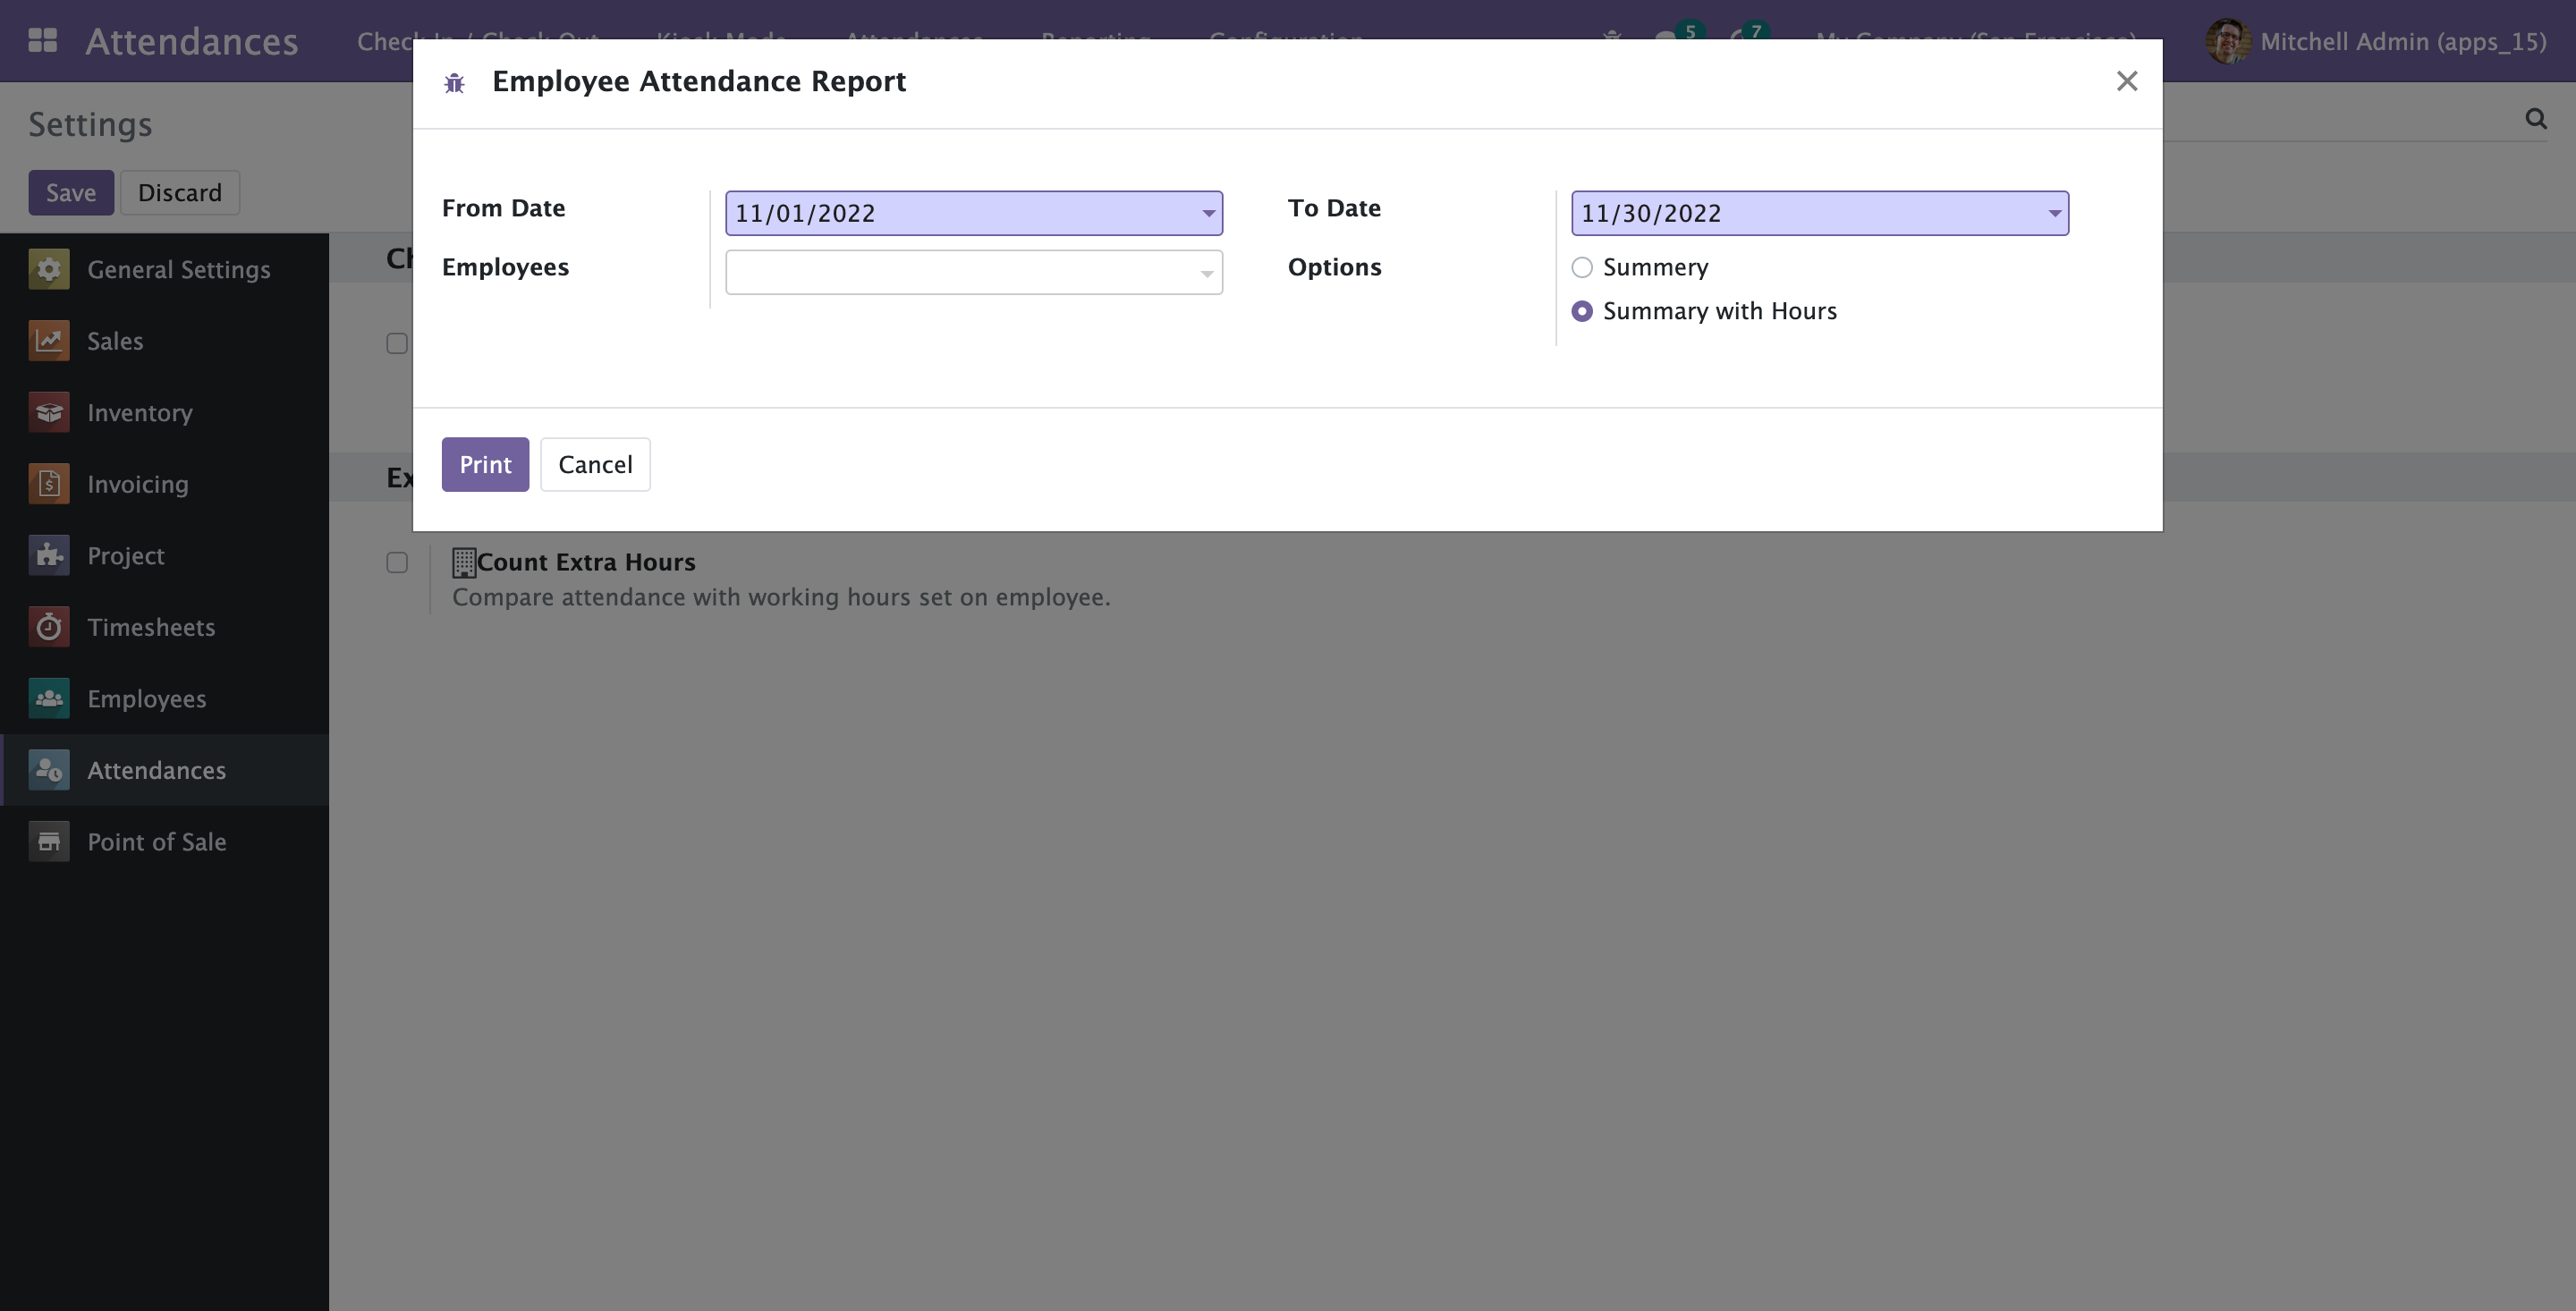
Task: Expand the Employees selection dropdown
Action: tap(1207, 273)
